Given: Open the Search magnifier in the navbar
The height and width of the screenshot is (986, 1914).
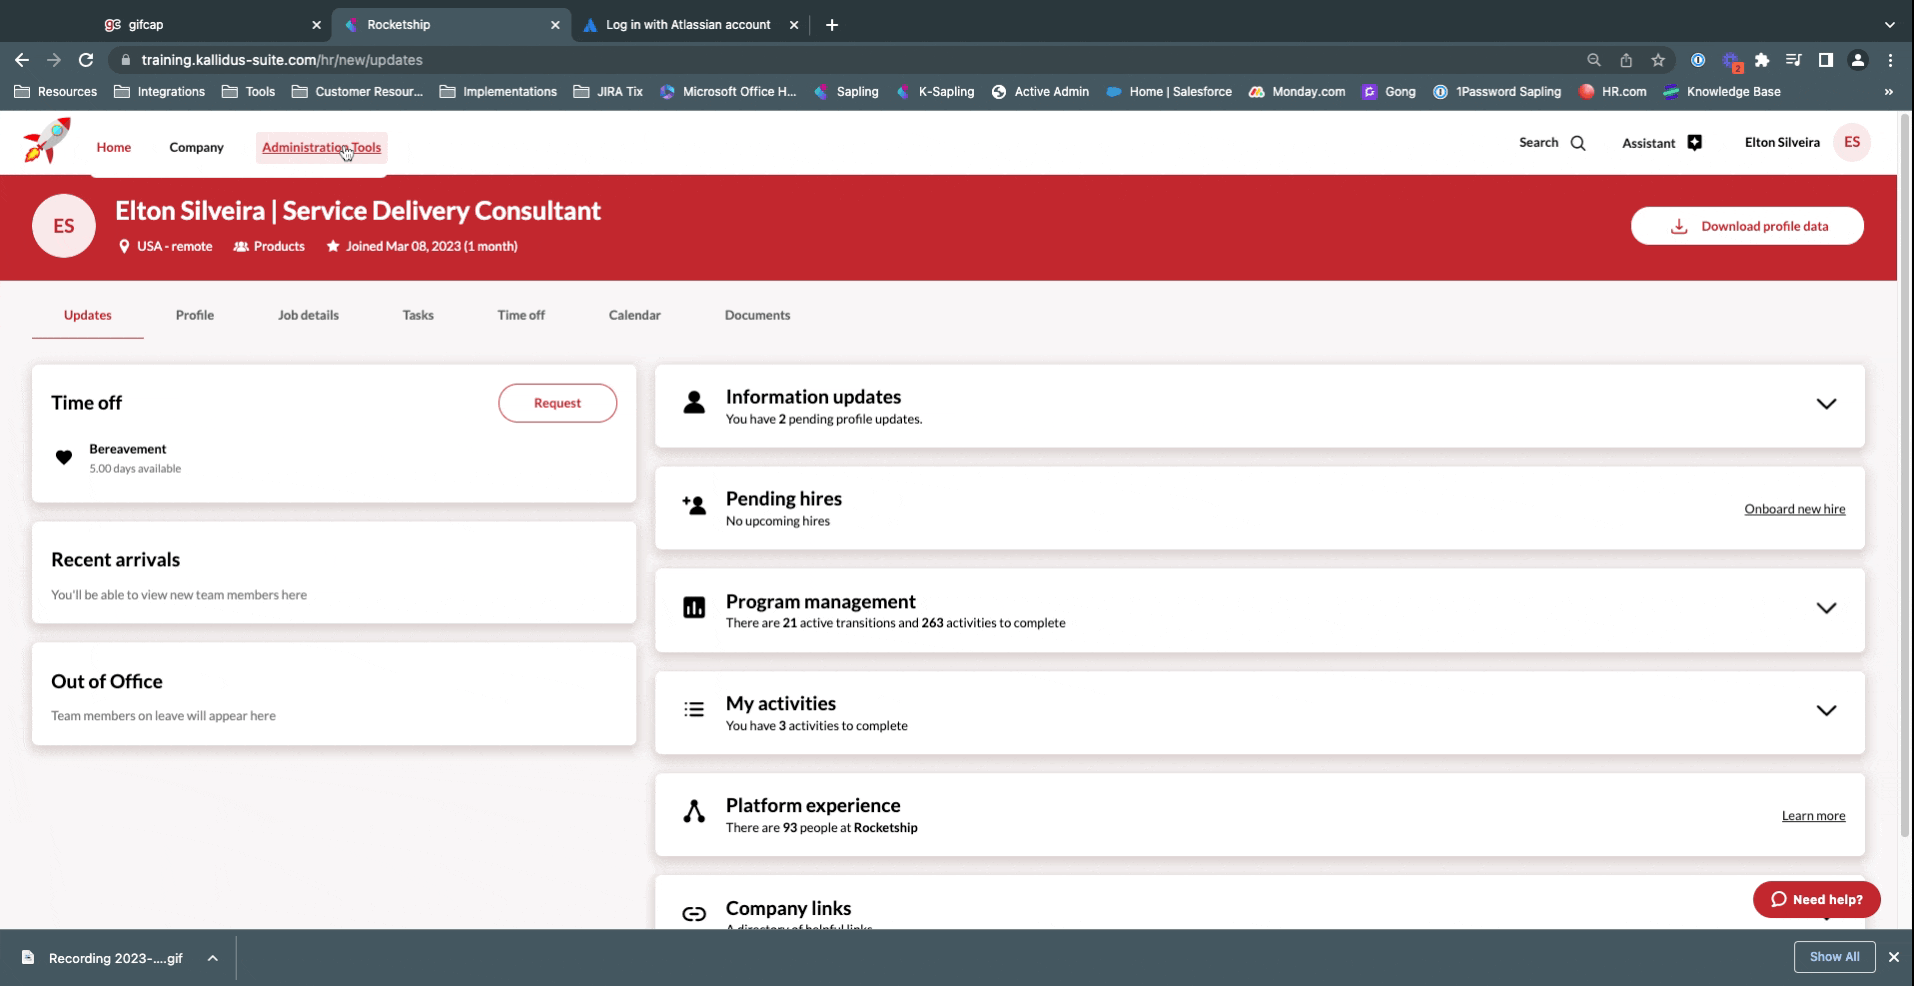Looking at the screenshot, I should pos(1577,143).
